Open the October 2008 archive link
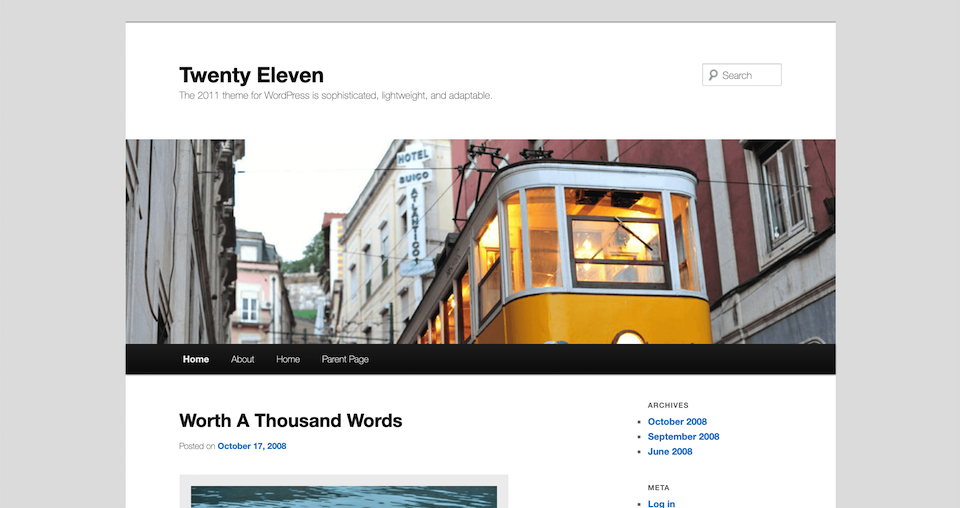Image resolution: width=960 pixels, height=508 pixels. 677,422
